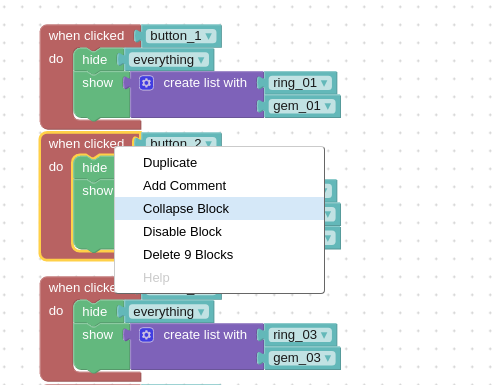Open gear settings on ring_03 create list block
This screenshot has height=385, width=502.
coord(146,335)
